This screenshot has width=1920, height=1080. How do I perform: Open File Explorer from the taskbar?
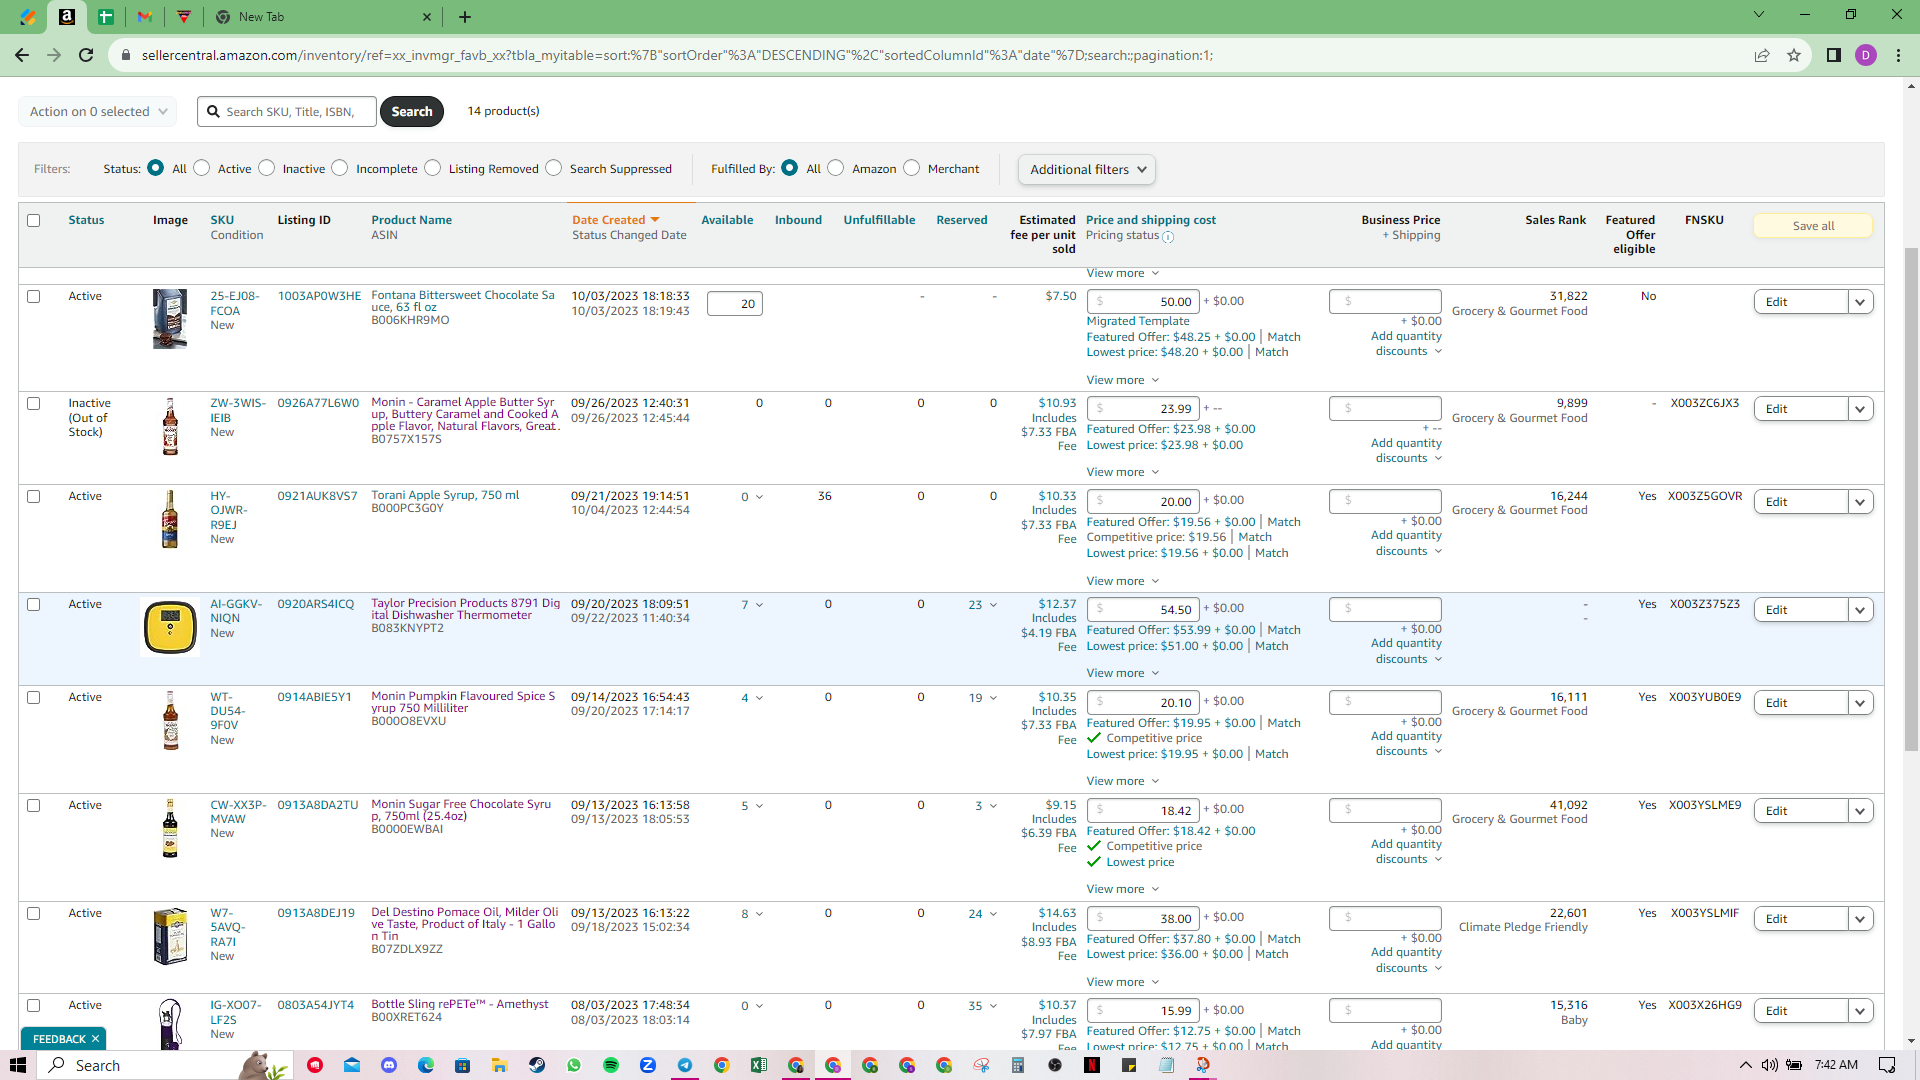500,1065
